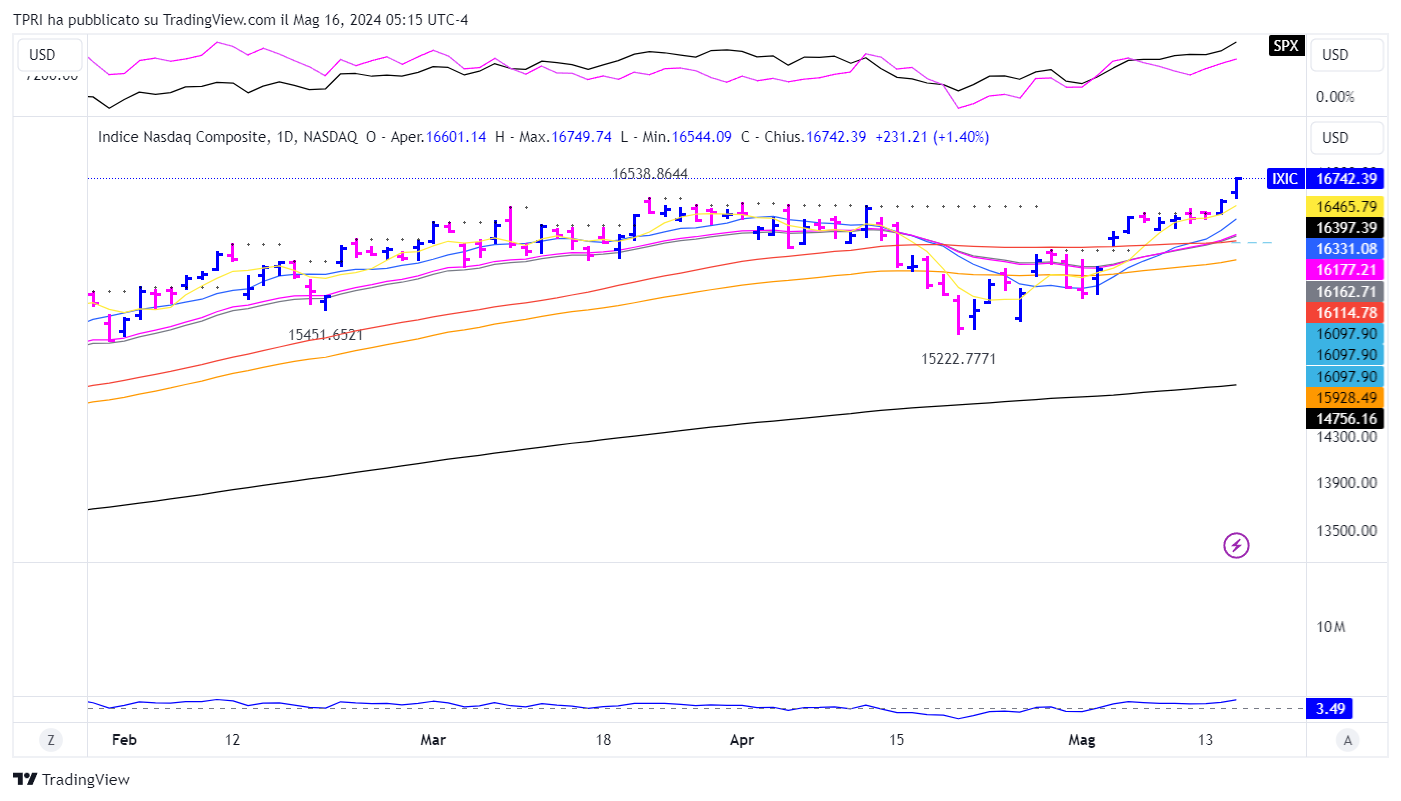Screen dimensions: 1401x801
Task: Click the circular Z timezone button
Action: (49, 740)
